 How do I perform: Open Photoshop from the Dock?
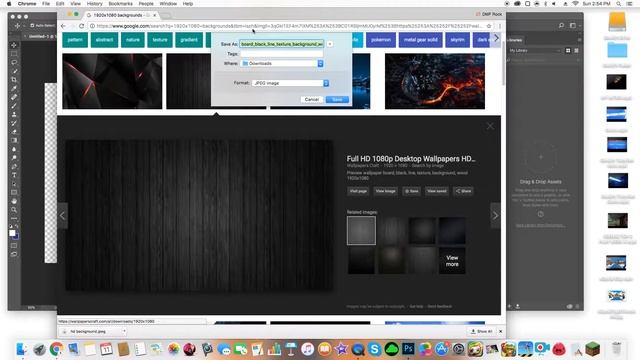408,349
